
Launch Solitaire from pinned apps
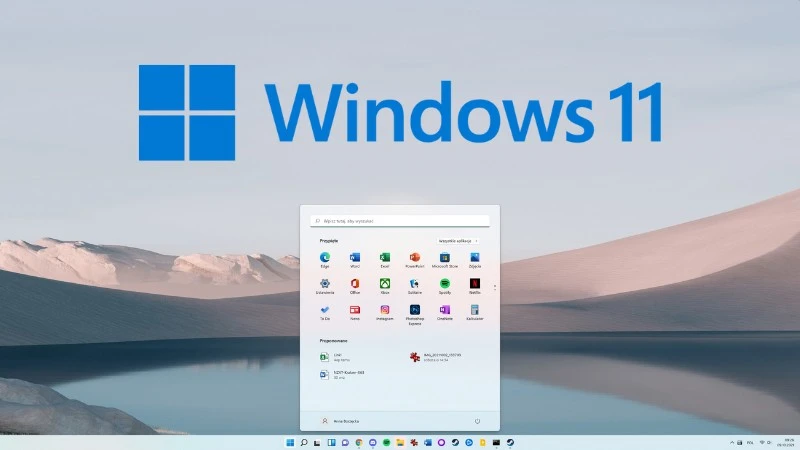tap(414, 286)
